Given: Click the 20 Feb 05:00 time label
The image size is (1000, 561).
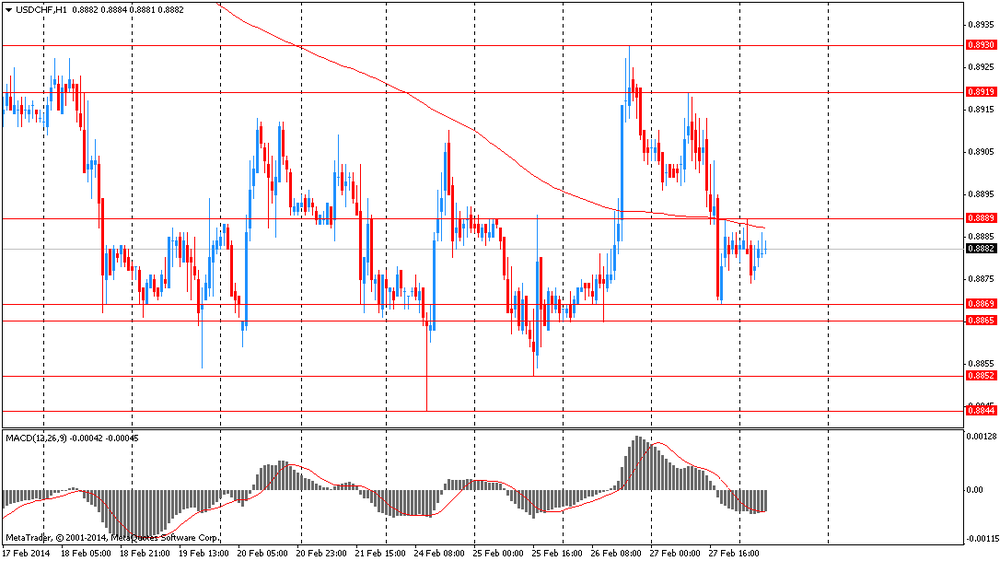Looking at the screenshot, I should [263, 553].
